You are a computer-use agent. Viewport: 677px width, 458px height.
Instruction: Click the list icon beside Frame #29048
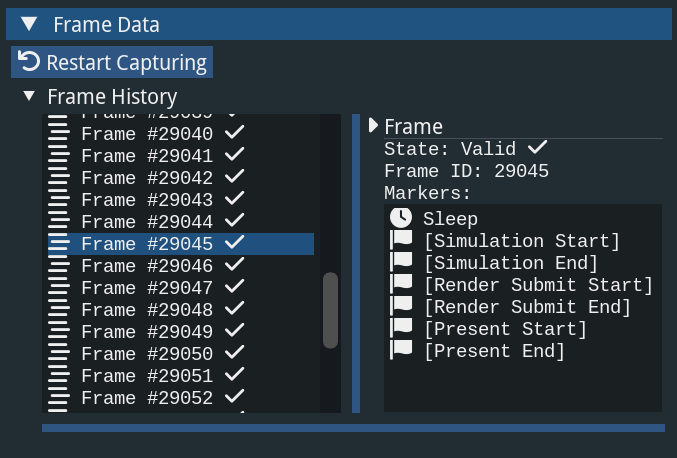59,310
